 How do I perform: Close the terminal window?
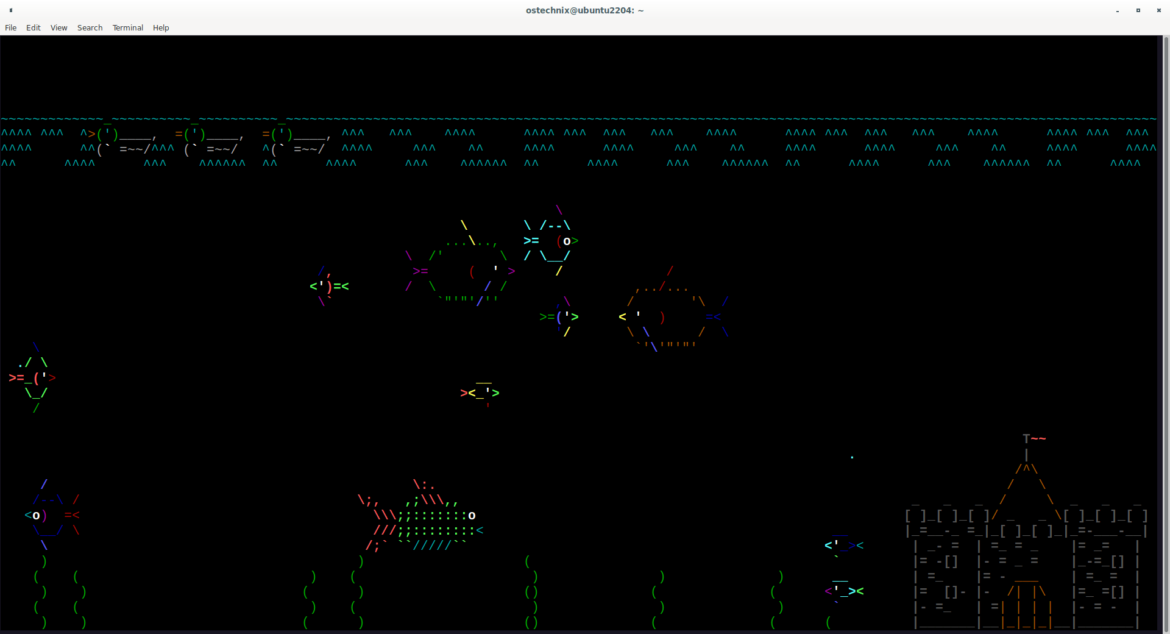pyautogui.click(x=1159, y=10)
